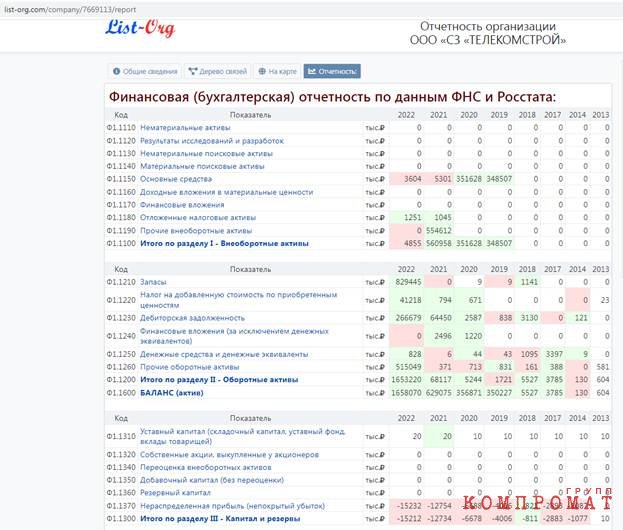Image resolution: width=623 pixels, height=530 pixels.
Task: Open Итого по разделу II link
Action: [x=219, y=380]
